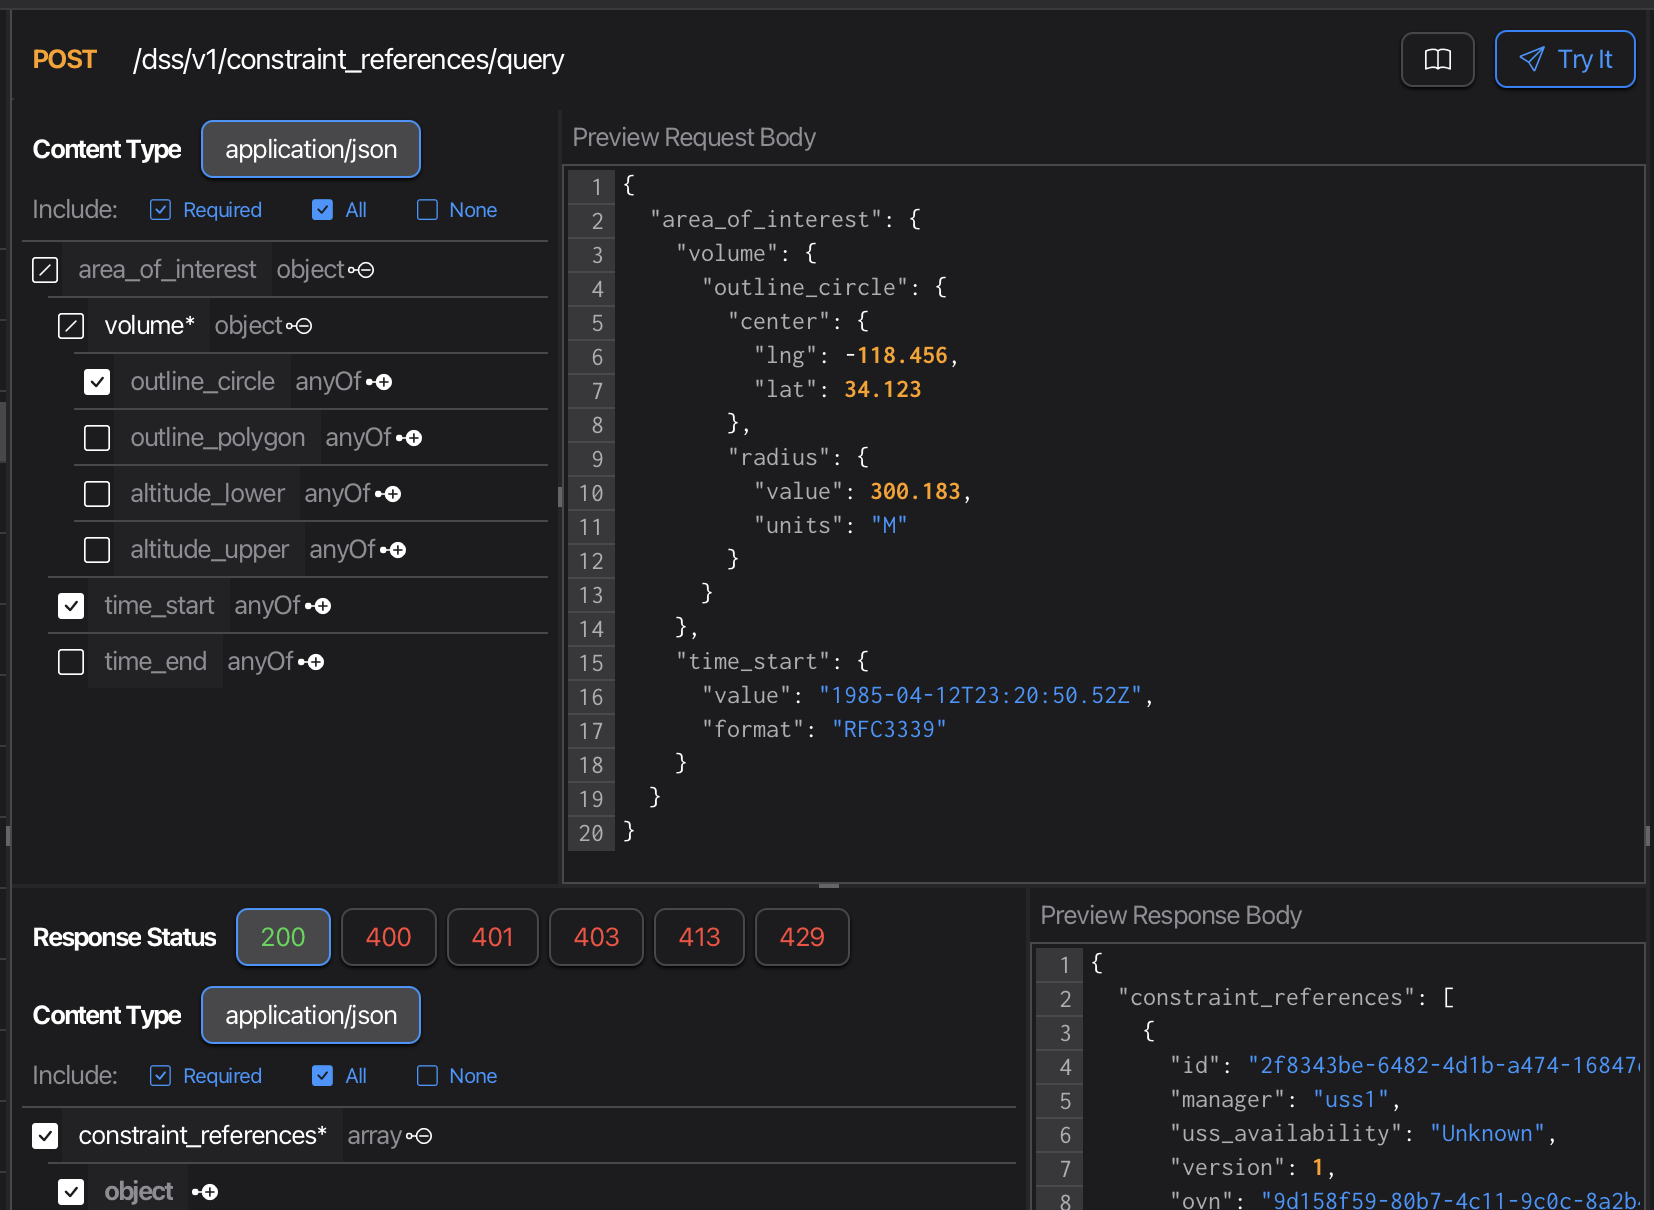
Task: Open the request Content Type application/json selector
Action: (x=311, y=149)
